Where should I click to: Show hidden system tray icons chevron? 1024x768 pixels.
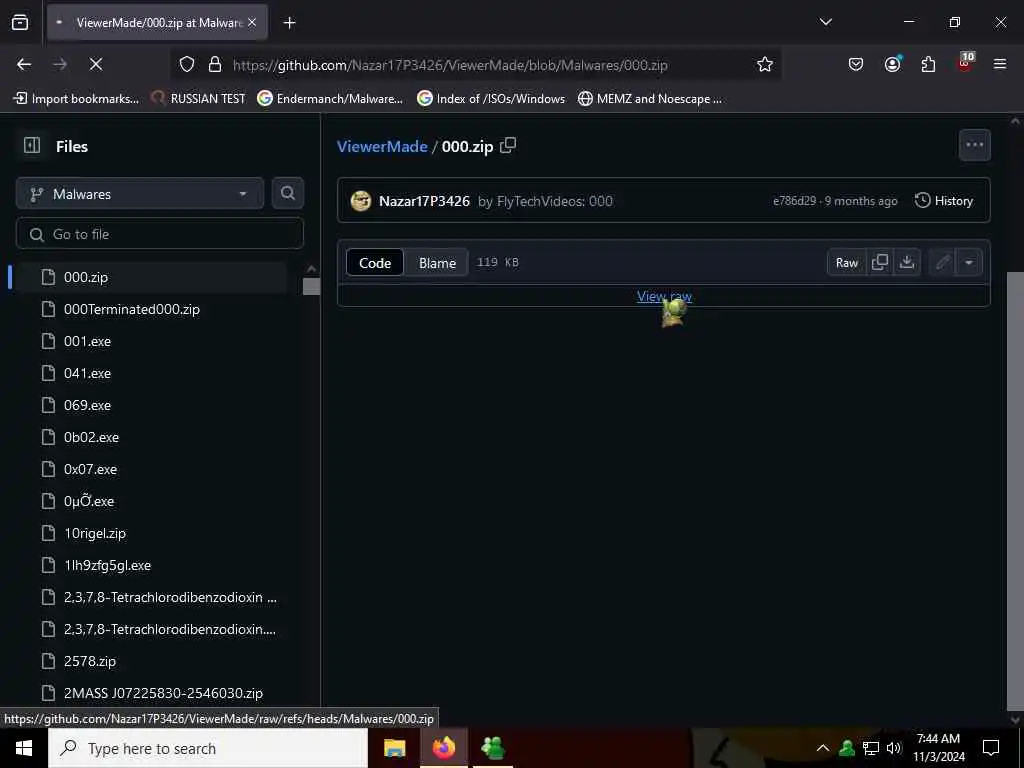(823, 748)
